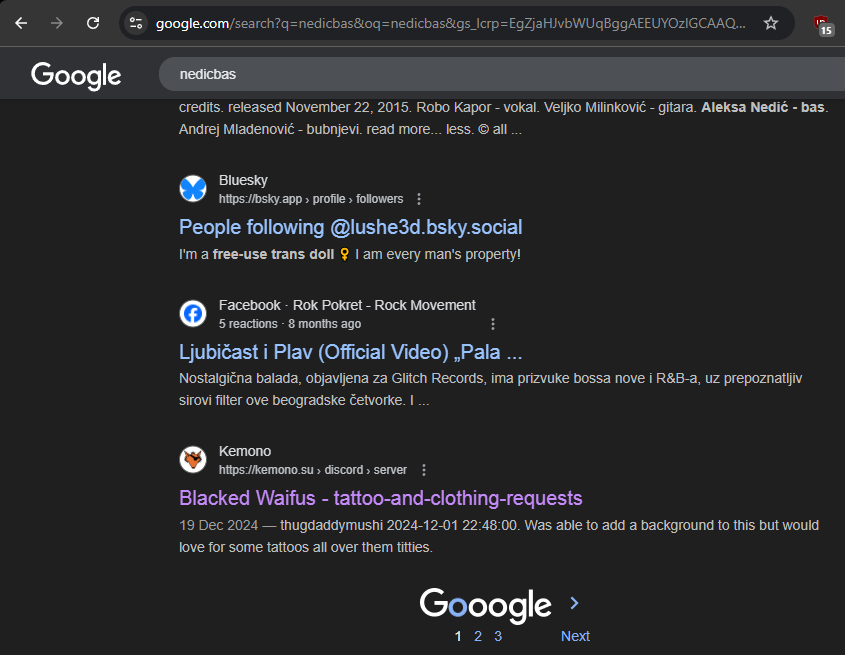The width and height of the screenshot is (845, 655).
Task: Click the browser forward arrow
Action: tap(57, 23)
